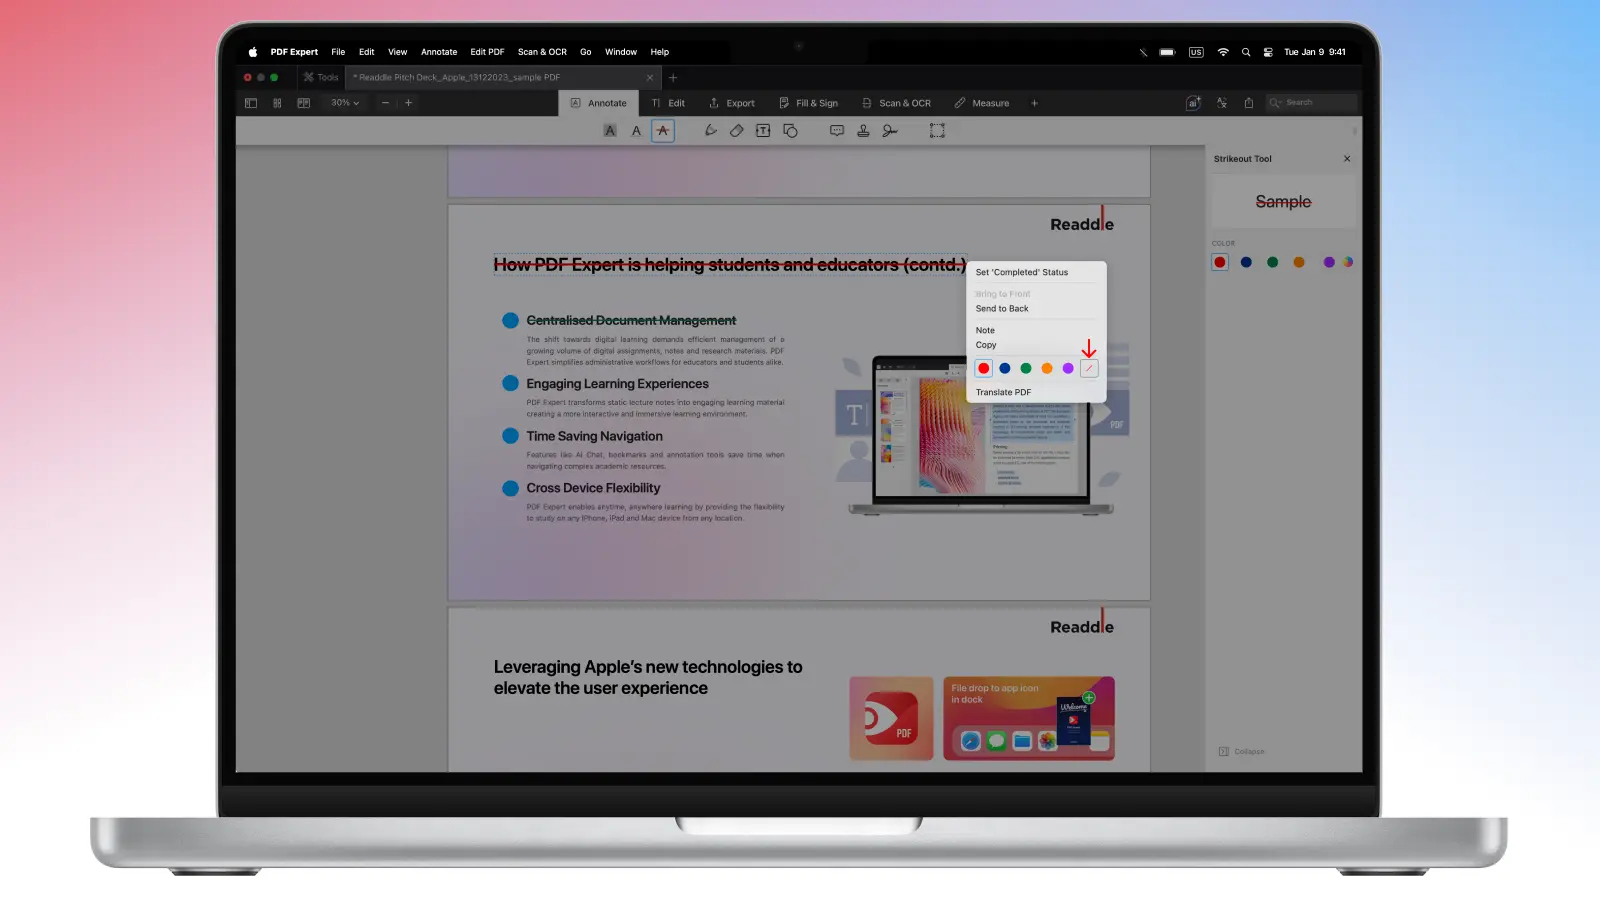Select the Highlight text tool

[x=610, y=131]
